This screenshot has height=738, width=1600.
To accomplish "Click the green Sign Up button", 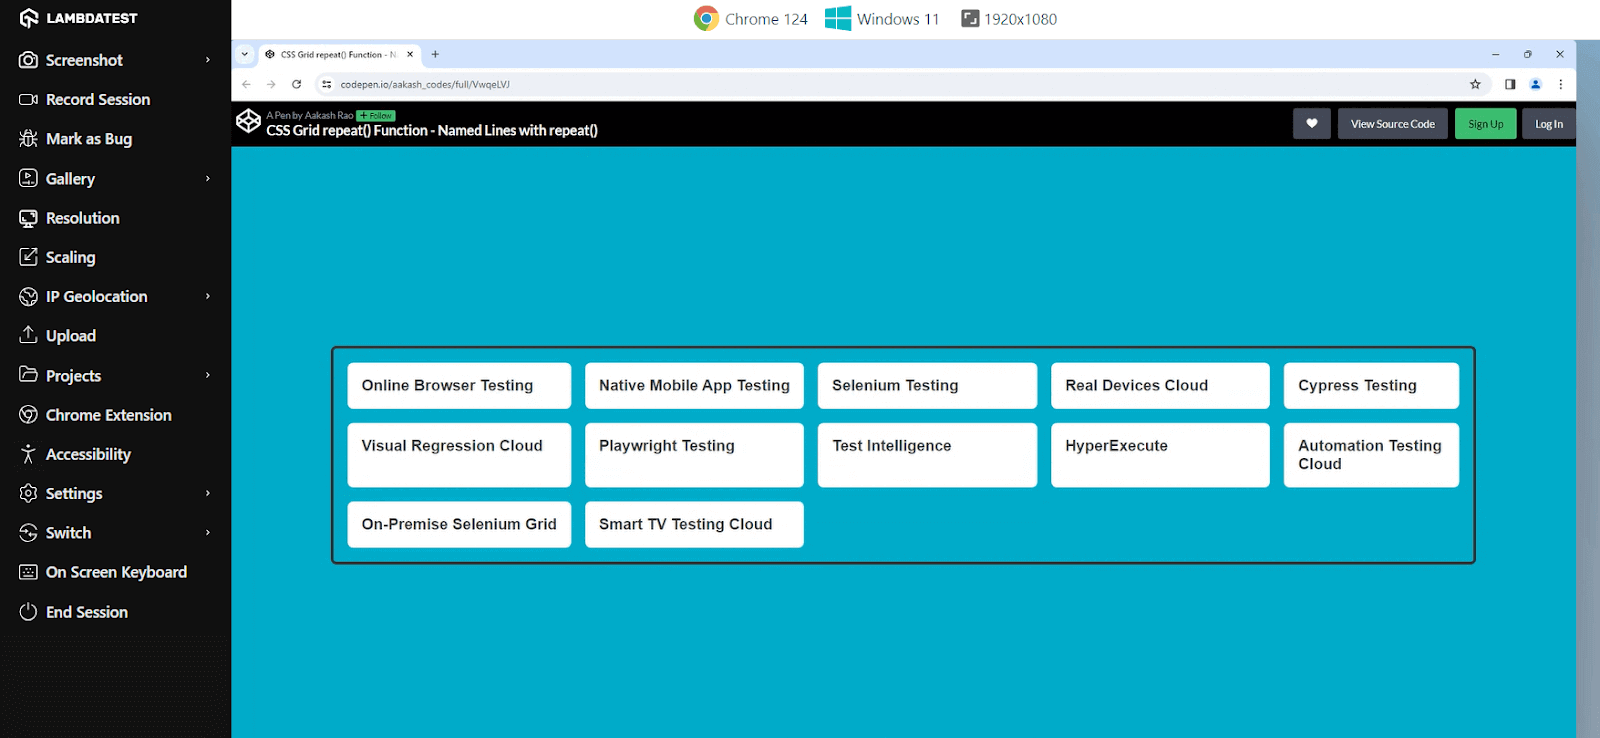I will tap(1485, 124).
